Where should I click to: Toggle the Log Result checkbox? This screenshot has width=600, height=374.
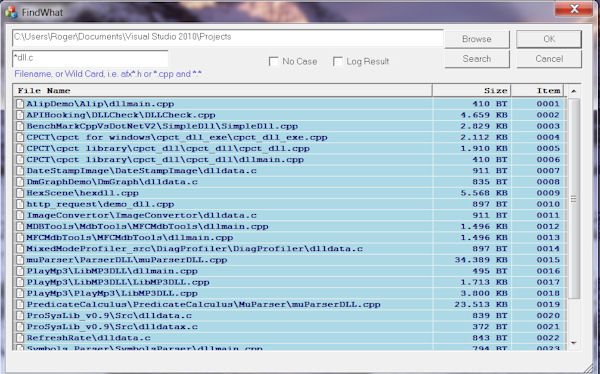[338, 61]
